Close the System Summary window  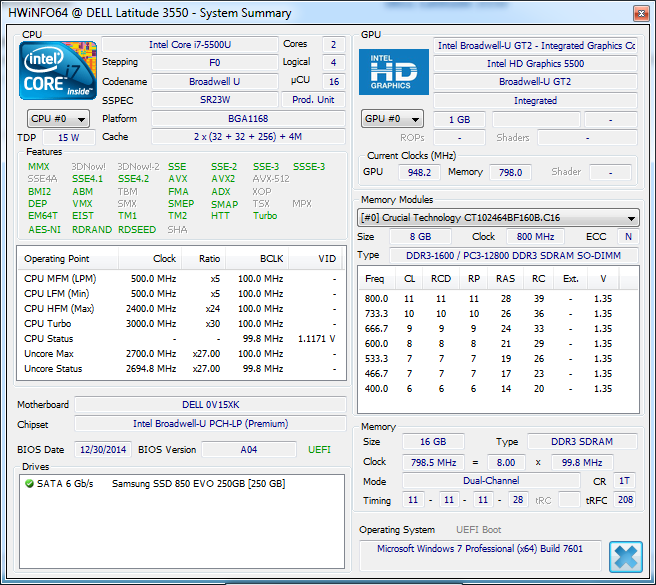(641, 13)
